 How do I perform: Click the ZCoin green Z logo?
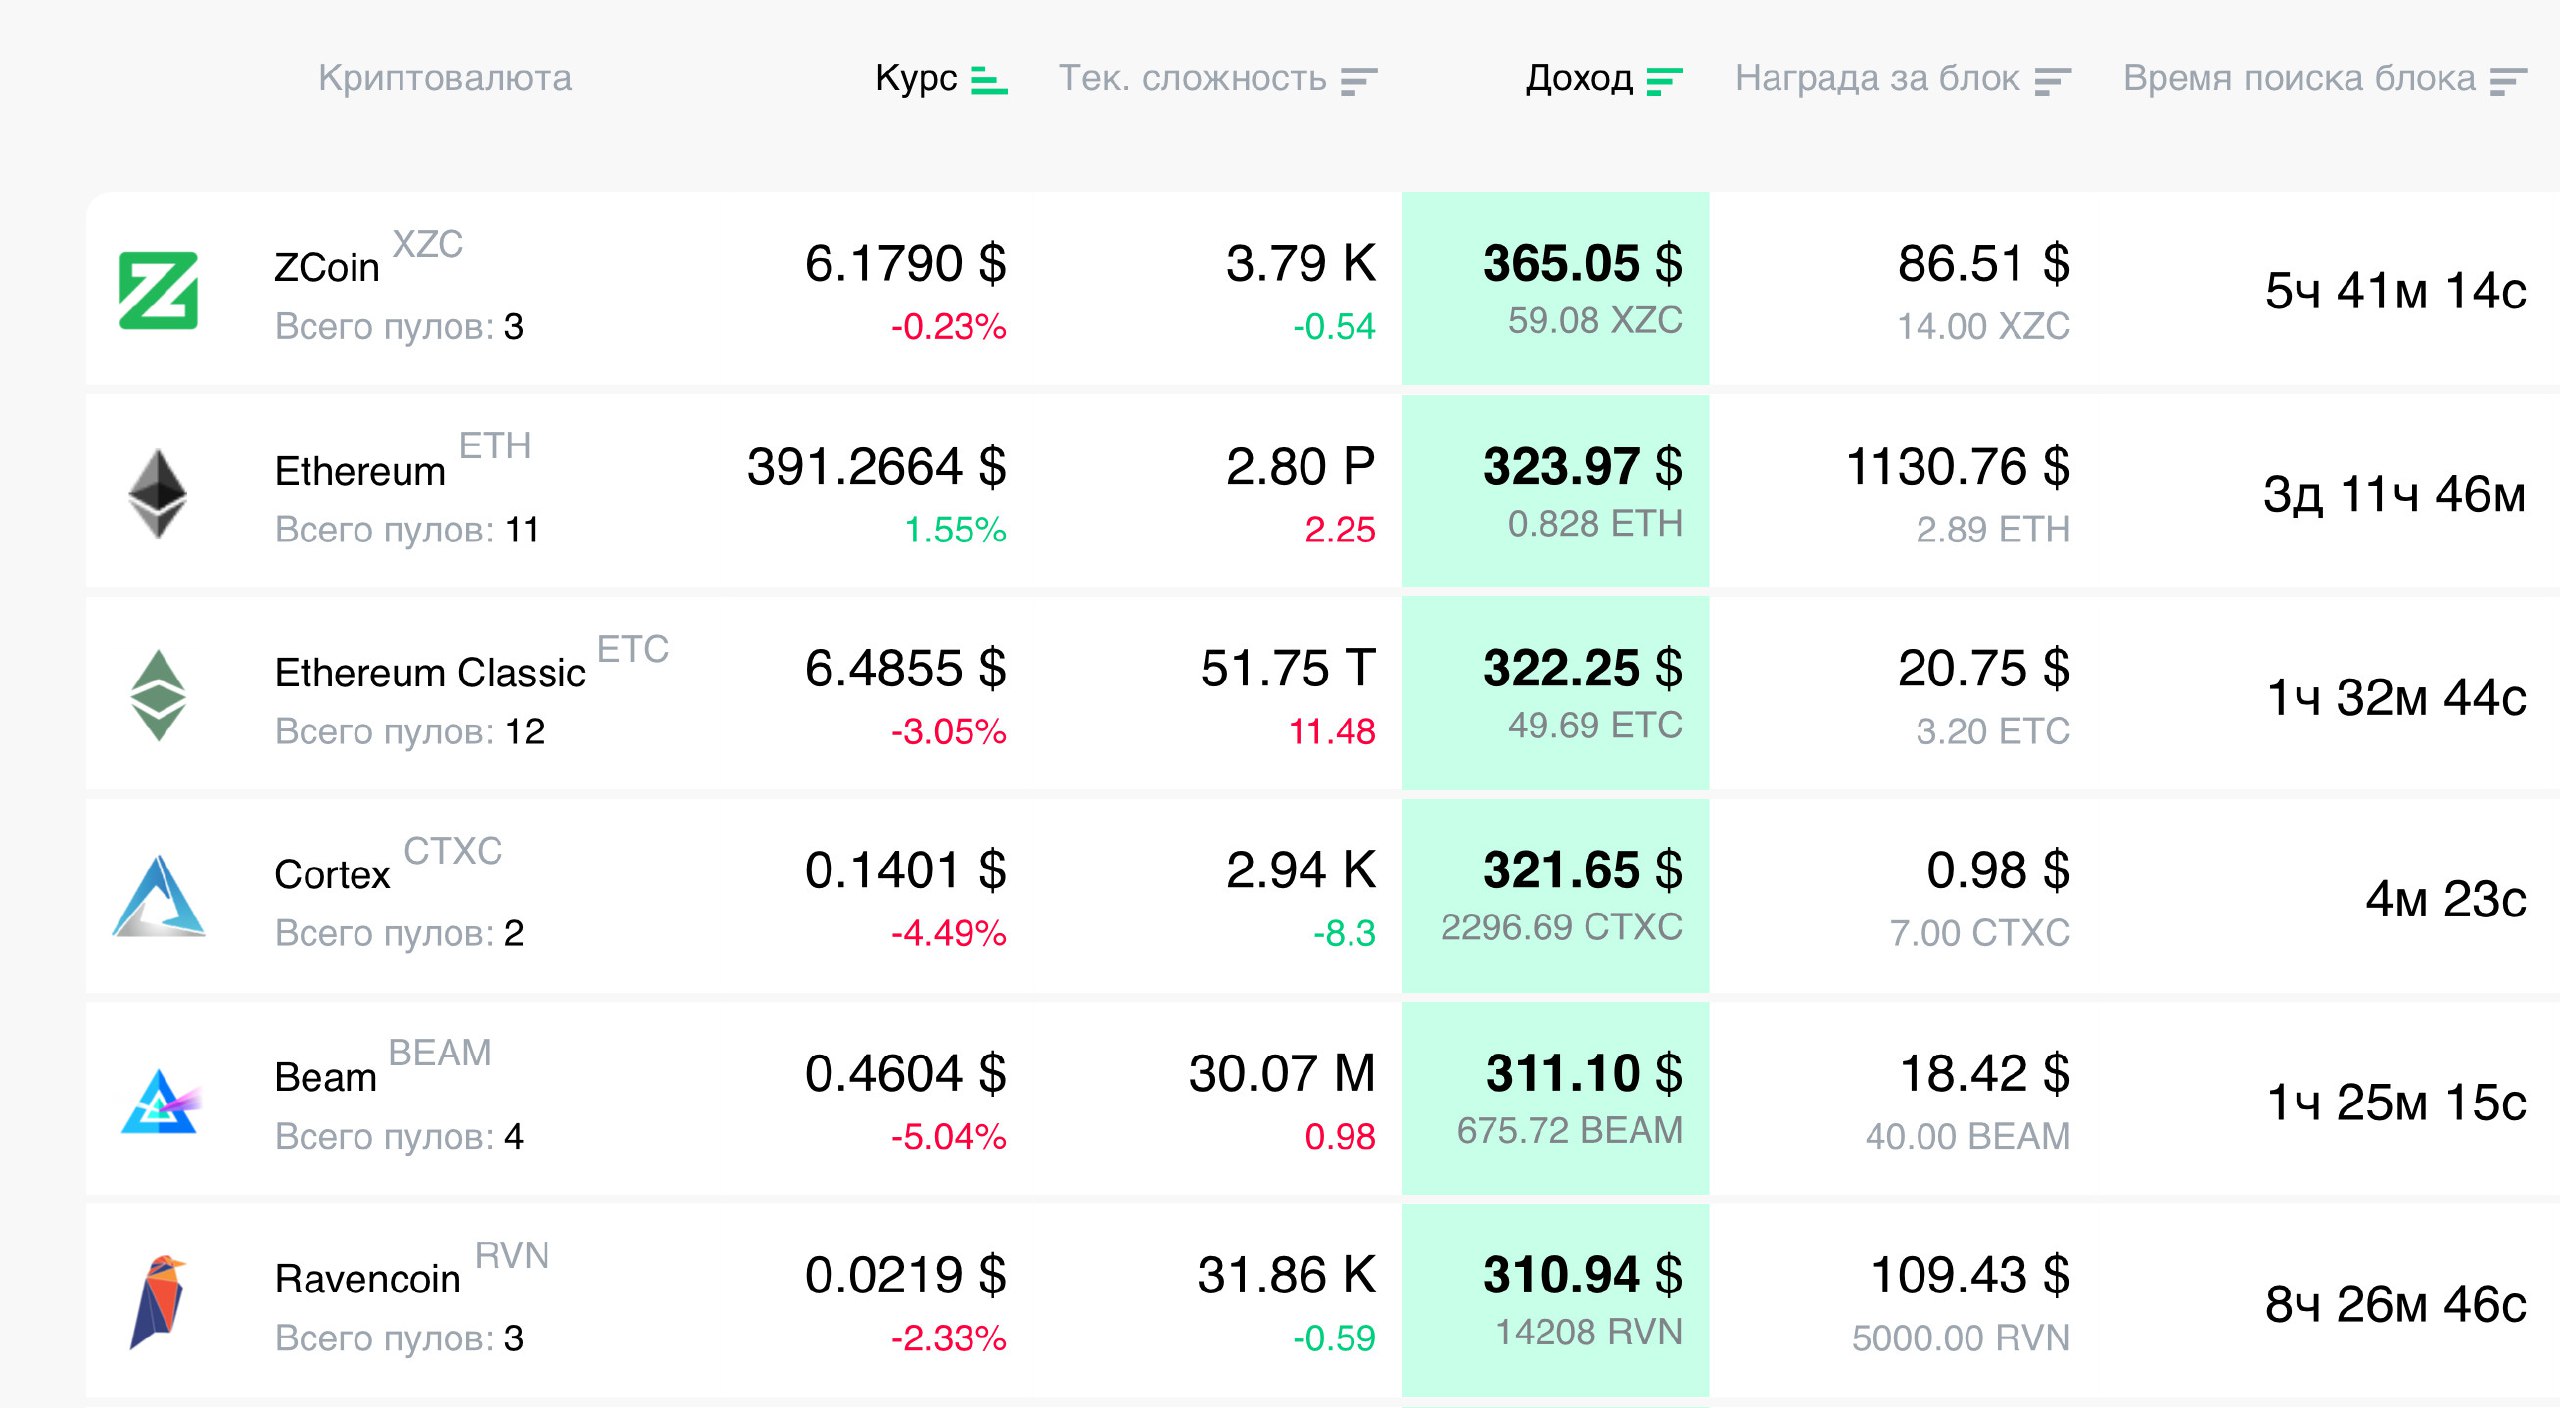(158, 291)
